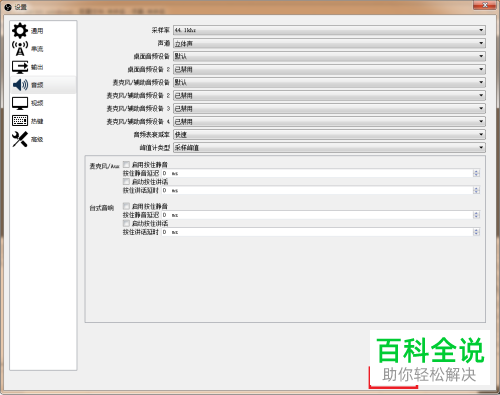Screen dimensions: 500x395
Task: Open the 视频 (Video) display settings
Action: click(43, 103)
